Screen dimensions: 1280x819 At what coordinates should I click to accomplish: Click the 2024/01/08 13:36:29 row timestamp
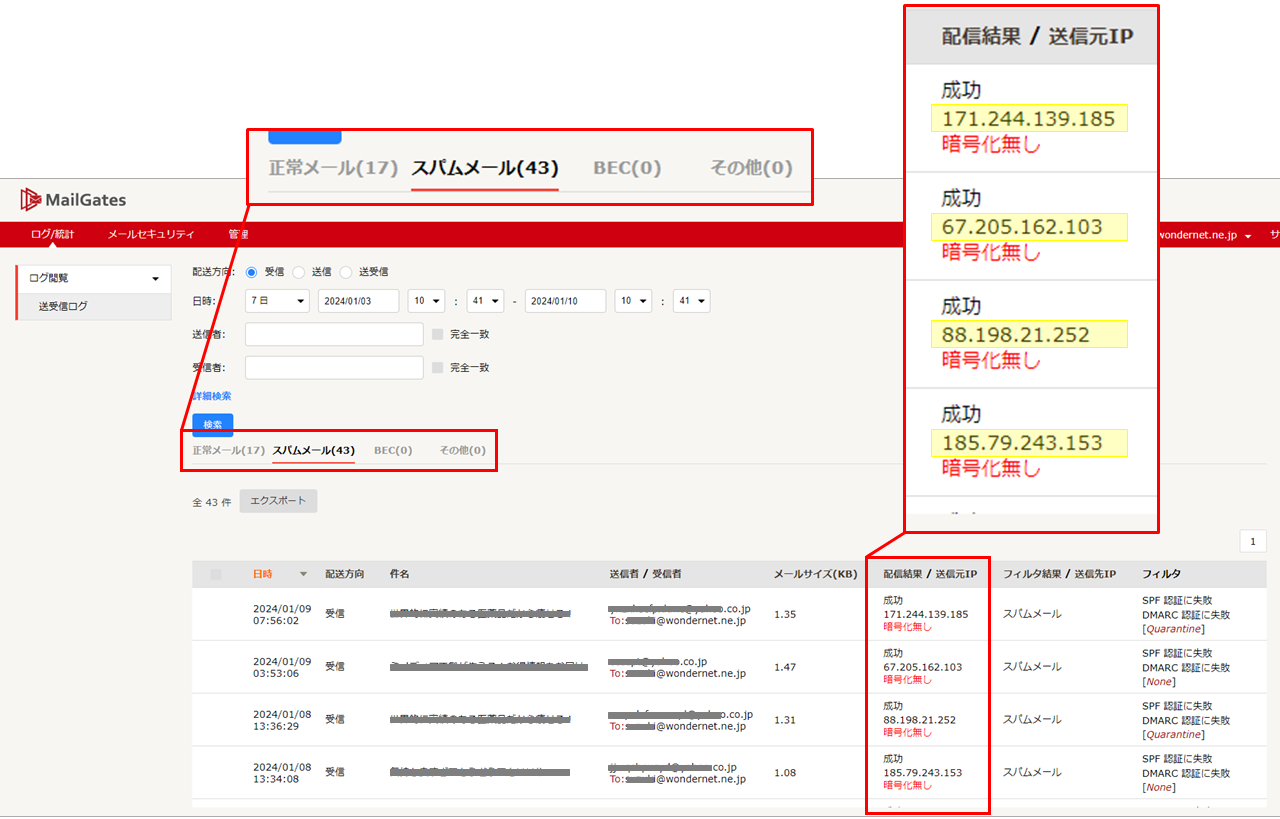pyautogui.click(x=282, y=719)
